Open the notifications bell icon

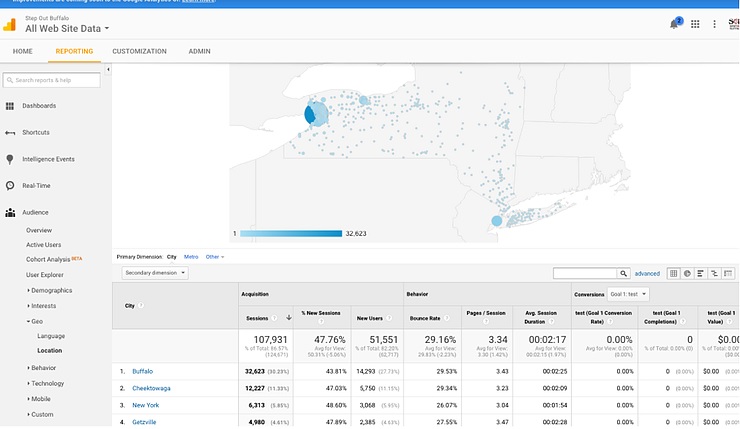click(x=674, y=24)
